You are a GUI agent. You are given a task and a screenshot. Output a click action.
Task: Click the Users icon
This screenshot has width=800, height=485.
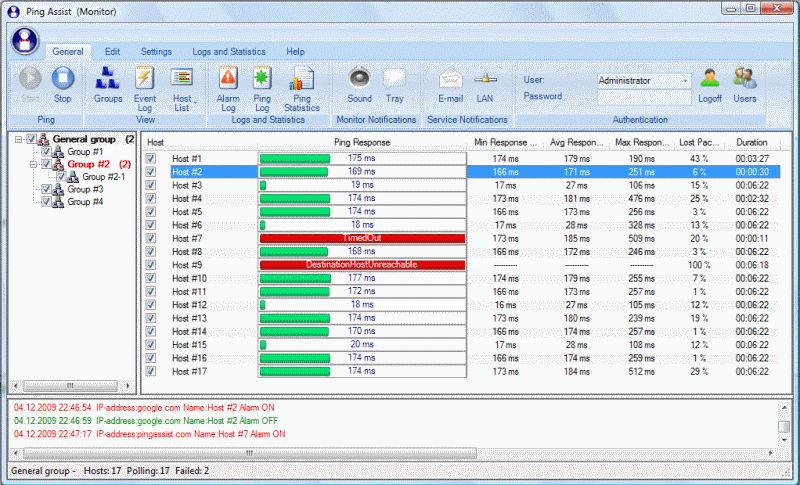[745, 83]
